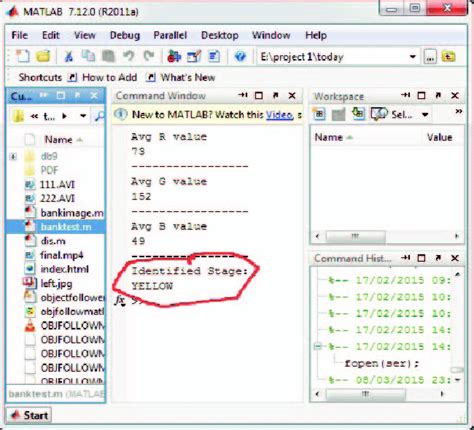Image resolution: width=474 pixels, height=430 pixels.
Task: Select 111.AVI file
Action: [50, 184]
